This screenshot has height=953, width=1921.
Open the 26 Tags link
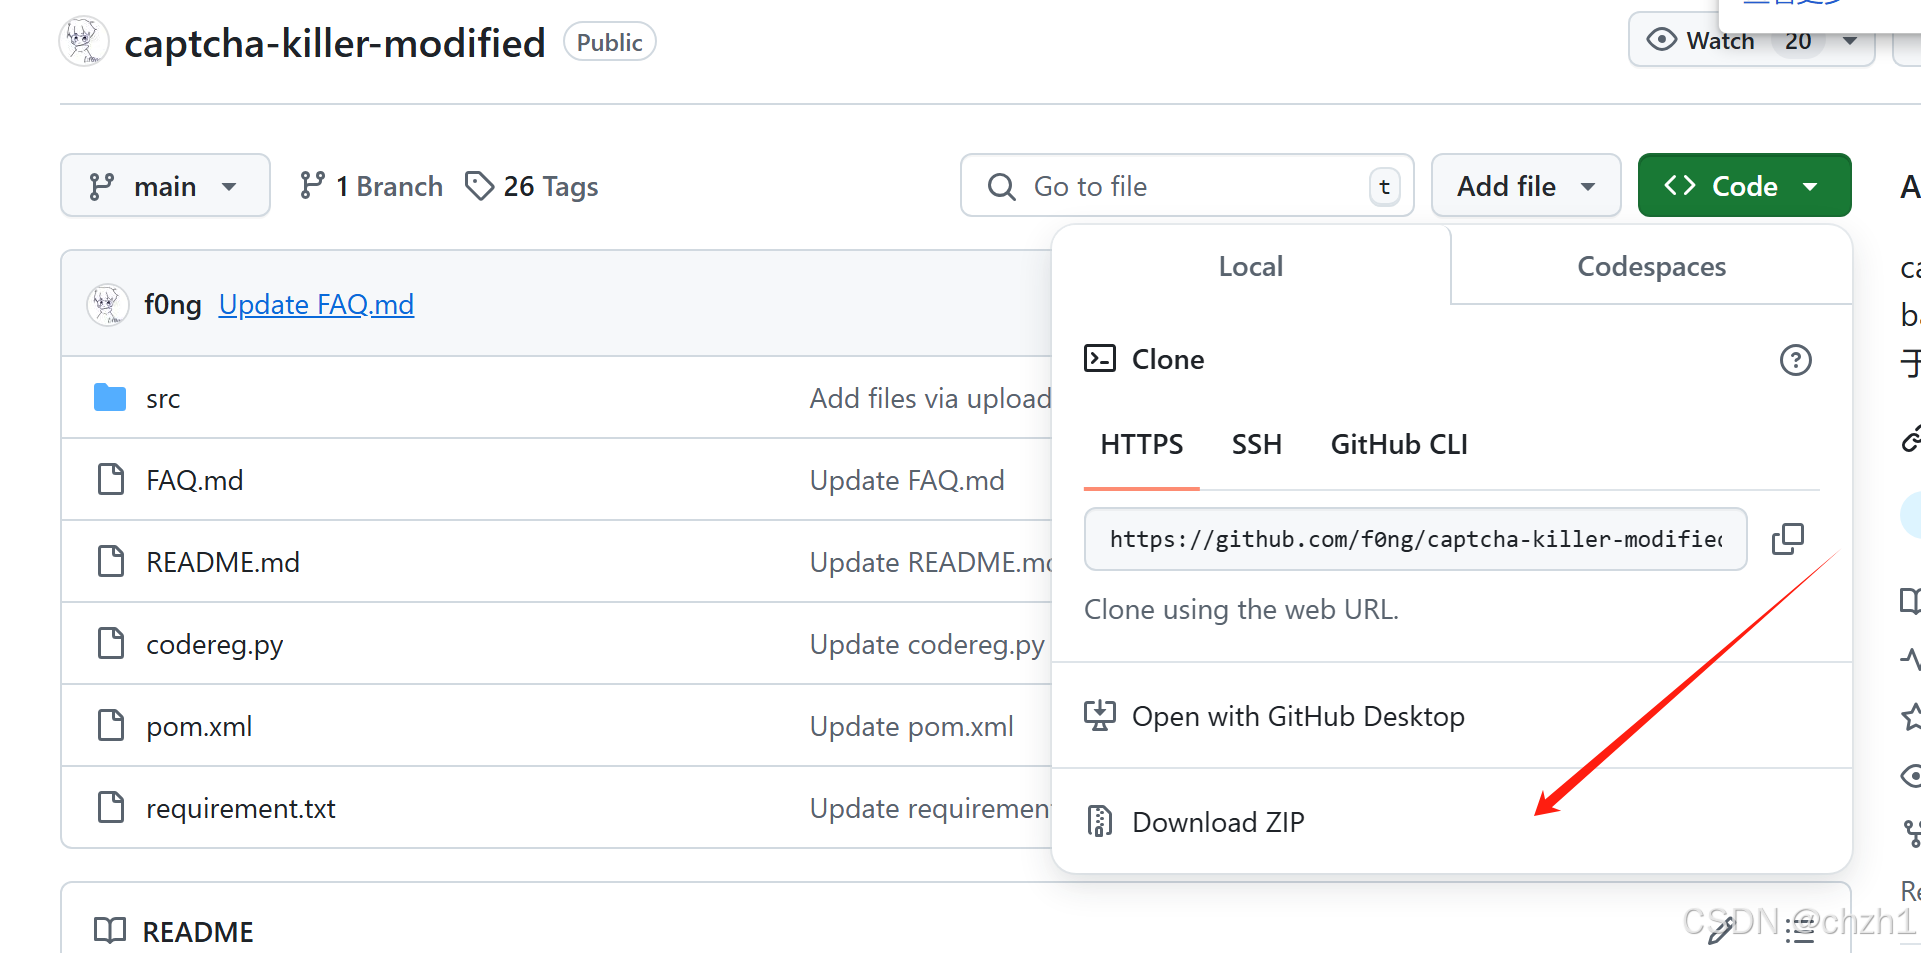pyautogui.click(x=532, y=186)
